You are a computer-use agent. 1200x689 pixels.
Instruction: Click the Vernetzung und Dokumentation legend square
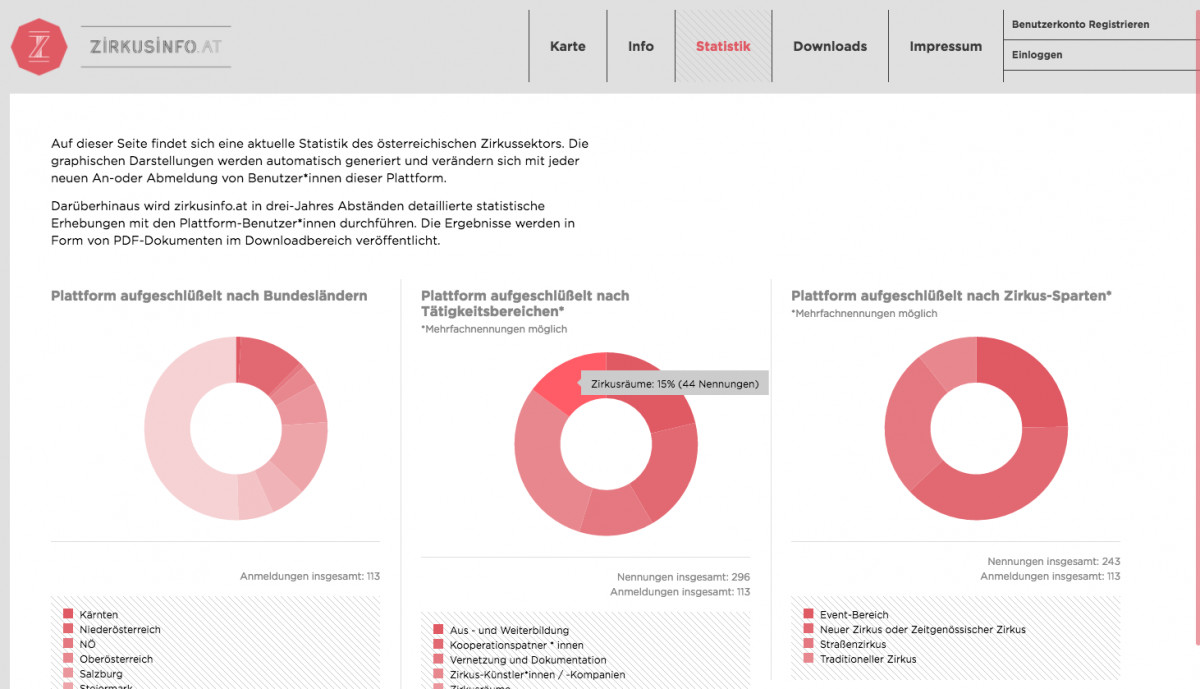coord(438,660)
